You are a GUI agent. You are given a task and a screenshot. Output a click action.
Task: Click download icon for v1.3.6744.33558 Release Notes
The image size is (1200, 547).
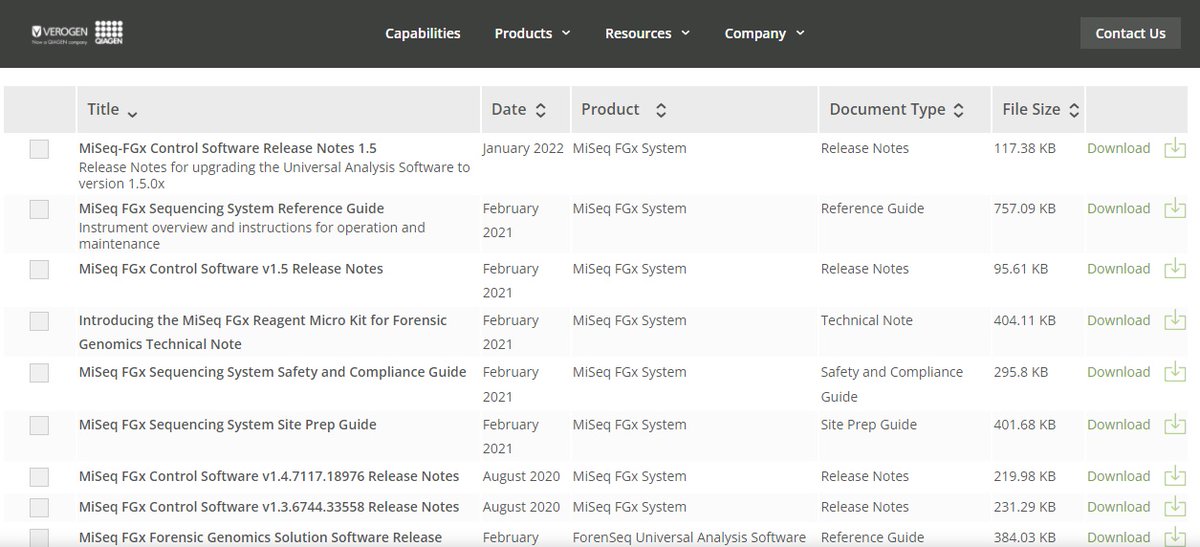click(x=1175, y=506)
